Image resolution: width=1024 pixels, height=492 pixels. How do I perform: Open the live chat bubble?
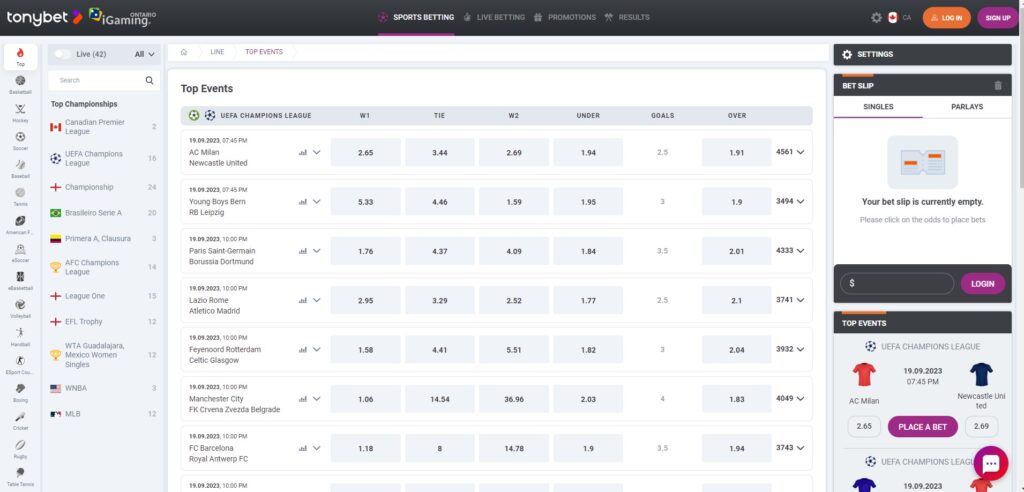pos(991,463)
